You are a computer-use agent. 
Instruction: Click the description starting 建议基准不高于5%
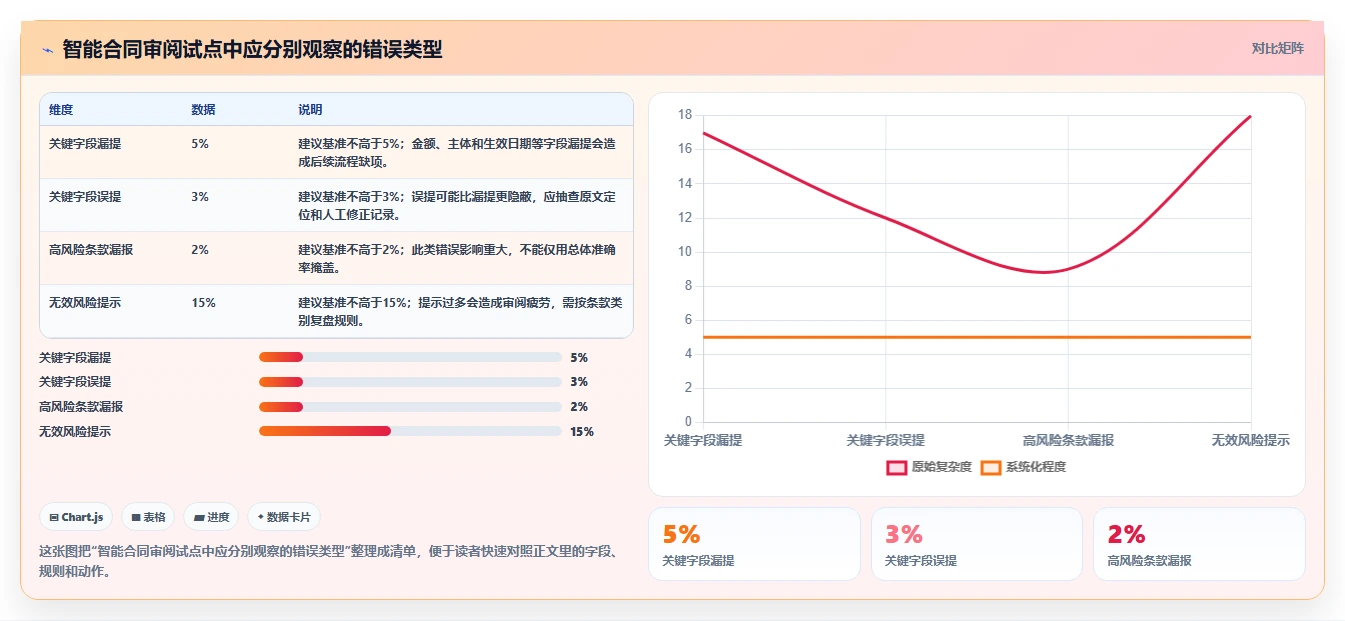[458, 152]
